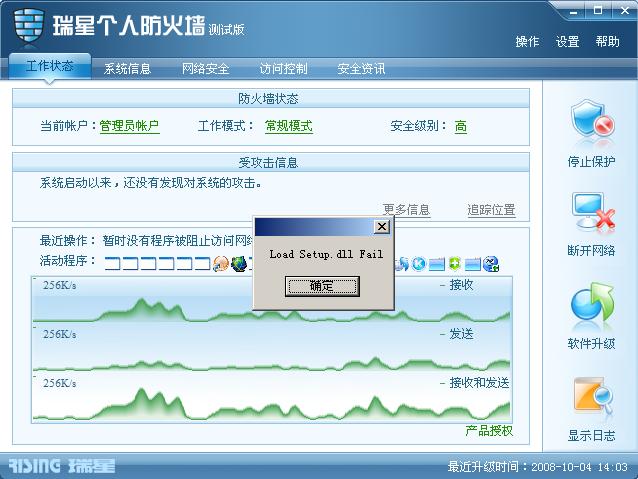Switch to the 工作状态 tab

(50, 66)
